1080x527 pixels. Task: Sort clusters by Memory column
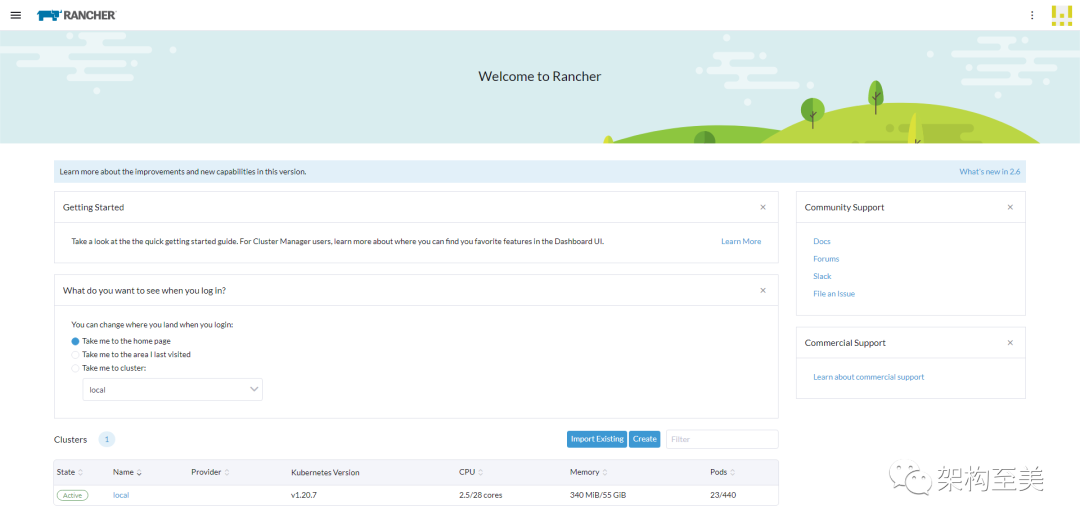tap(589, 473)
